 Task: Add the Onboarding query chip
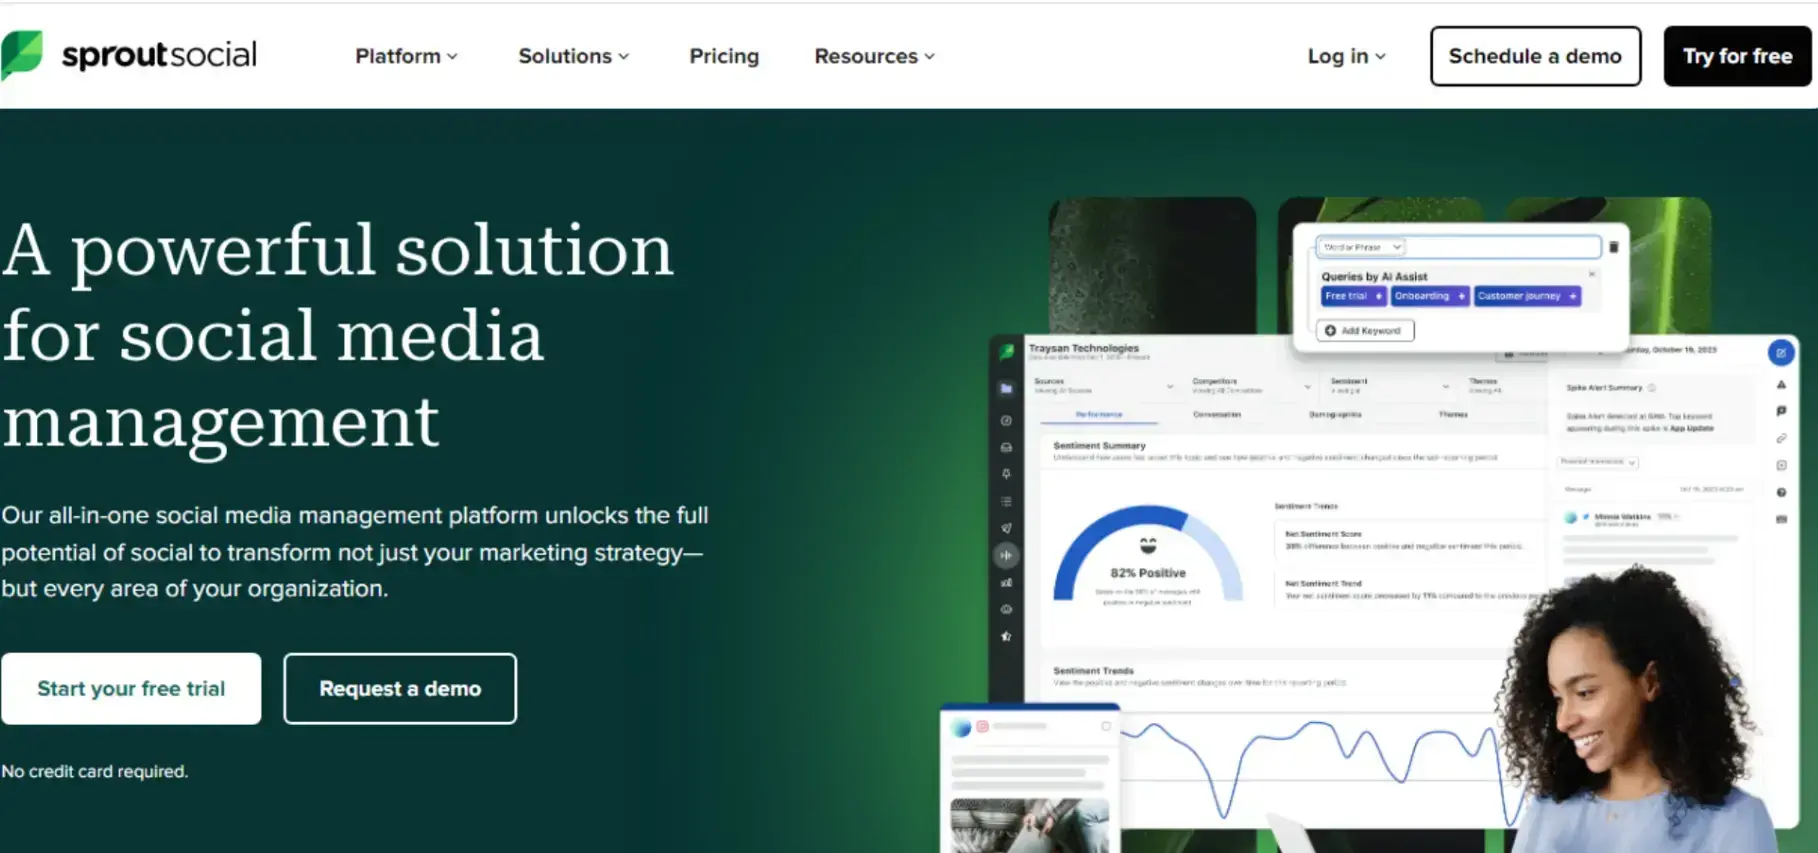1429,296
